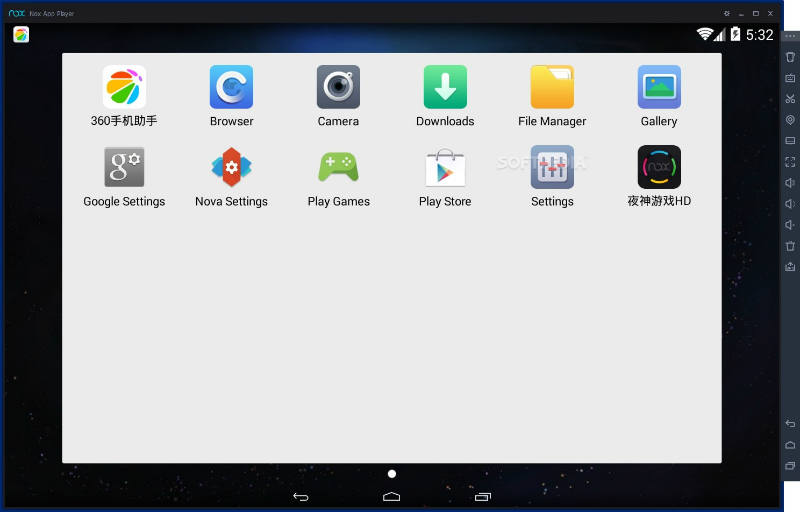The width and height of the screenshot is (800, 512).
Task: Expand the sidebar three-dots menu
Action: [x=790, y=36]
